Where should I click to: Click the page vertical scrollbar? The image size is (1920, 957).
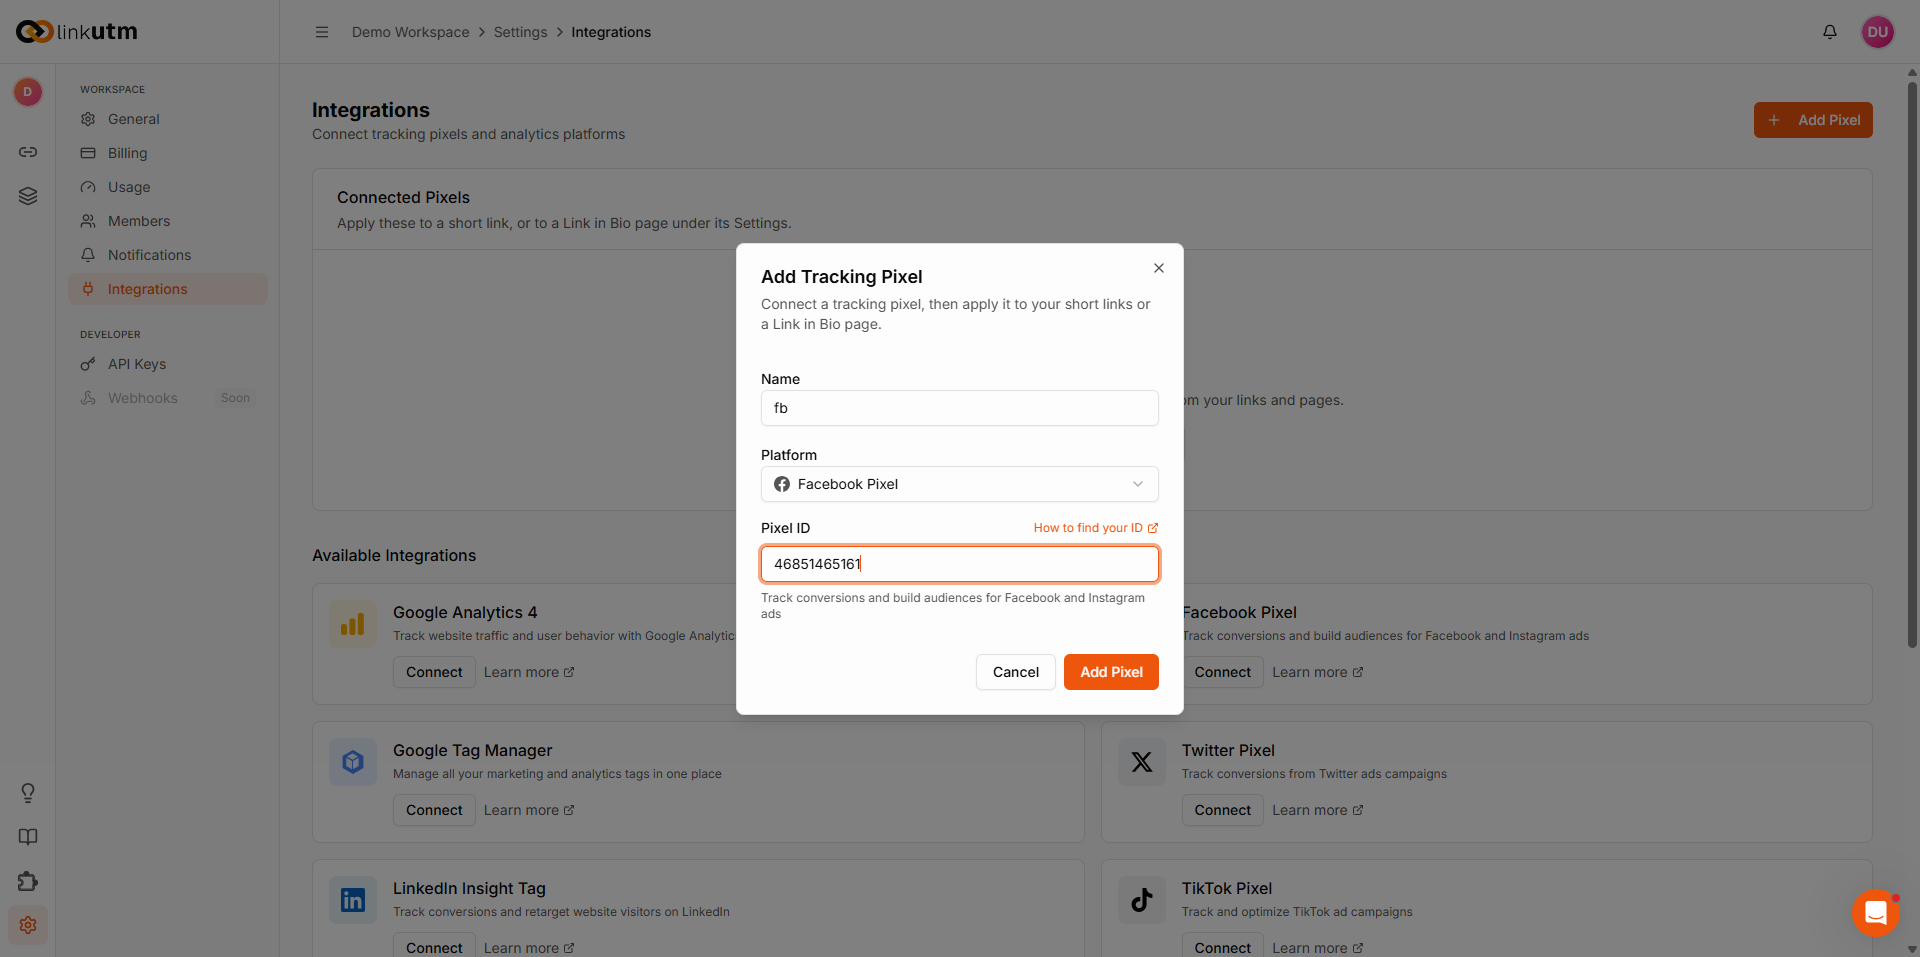point(1912,365)
